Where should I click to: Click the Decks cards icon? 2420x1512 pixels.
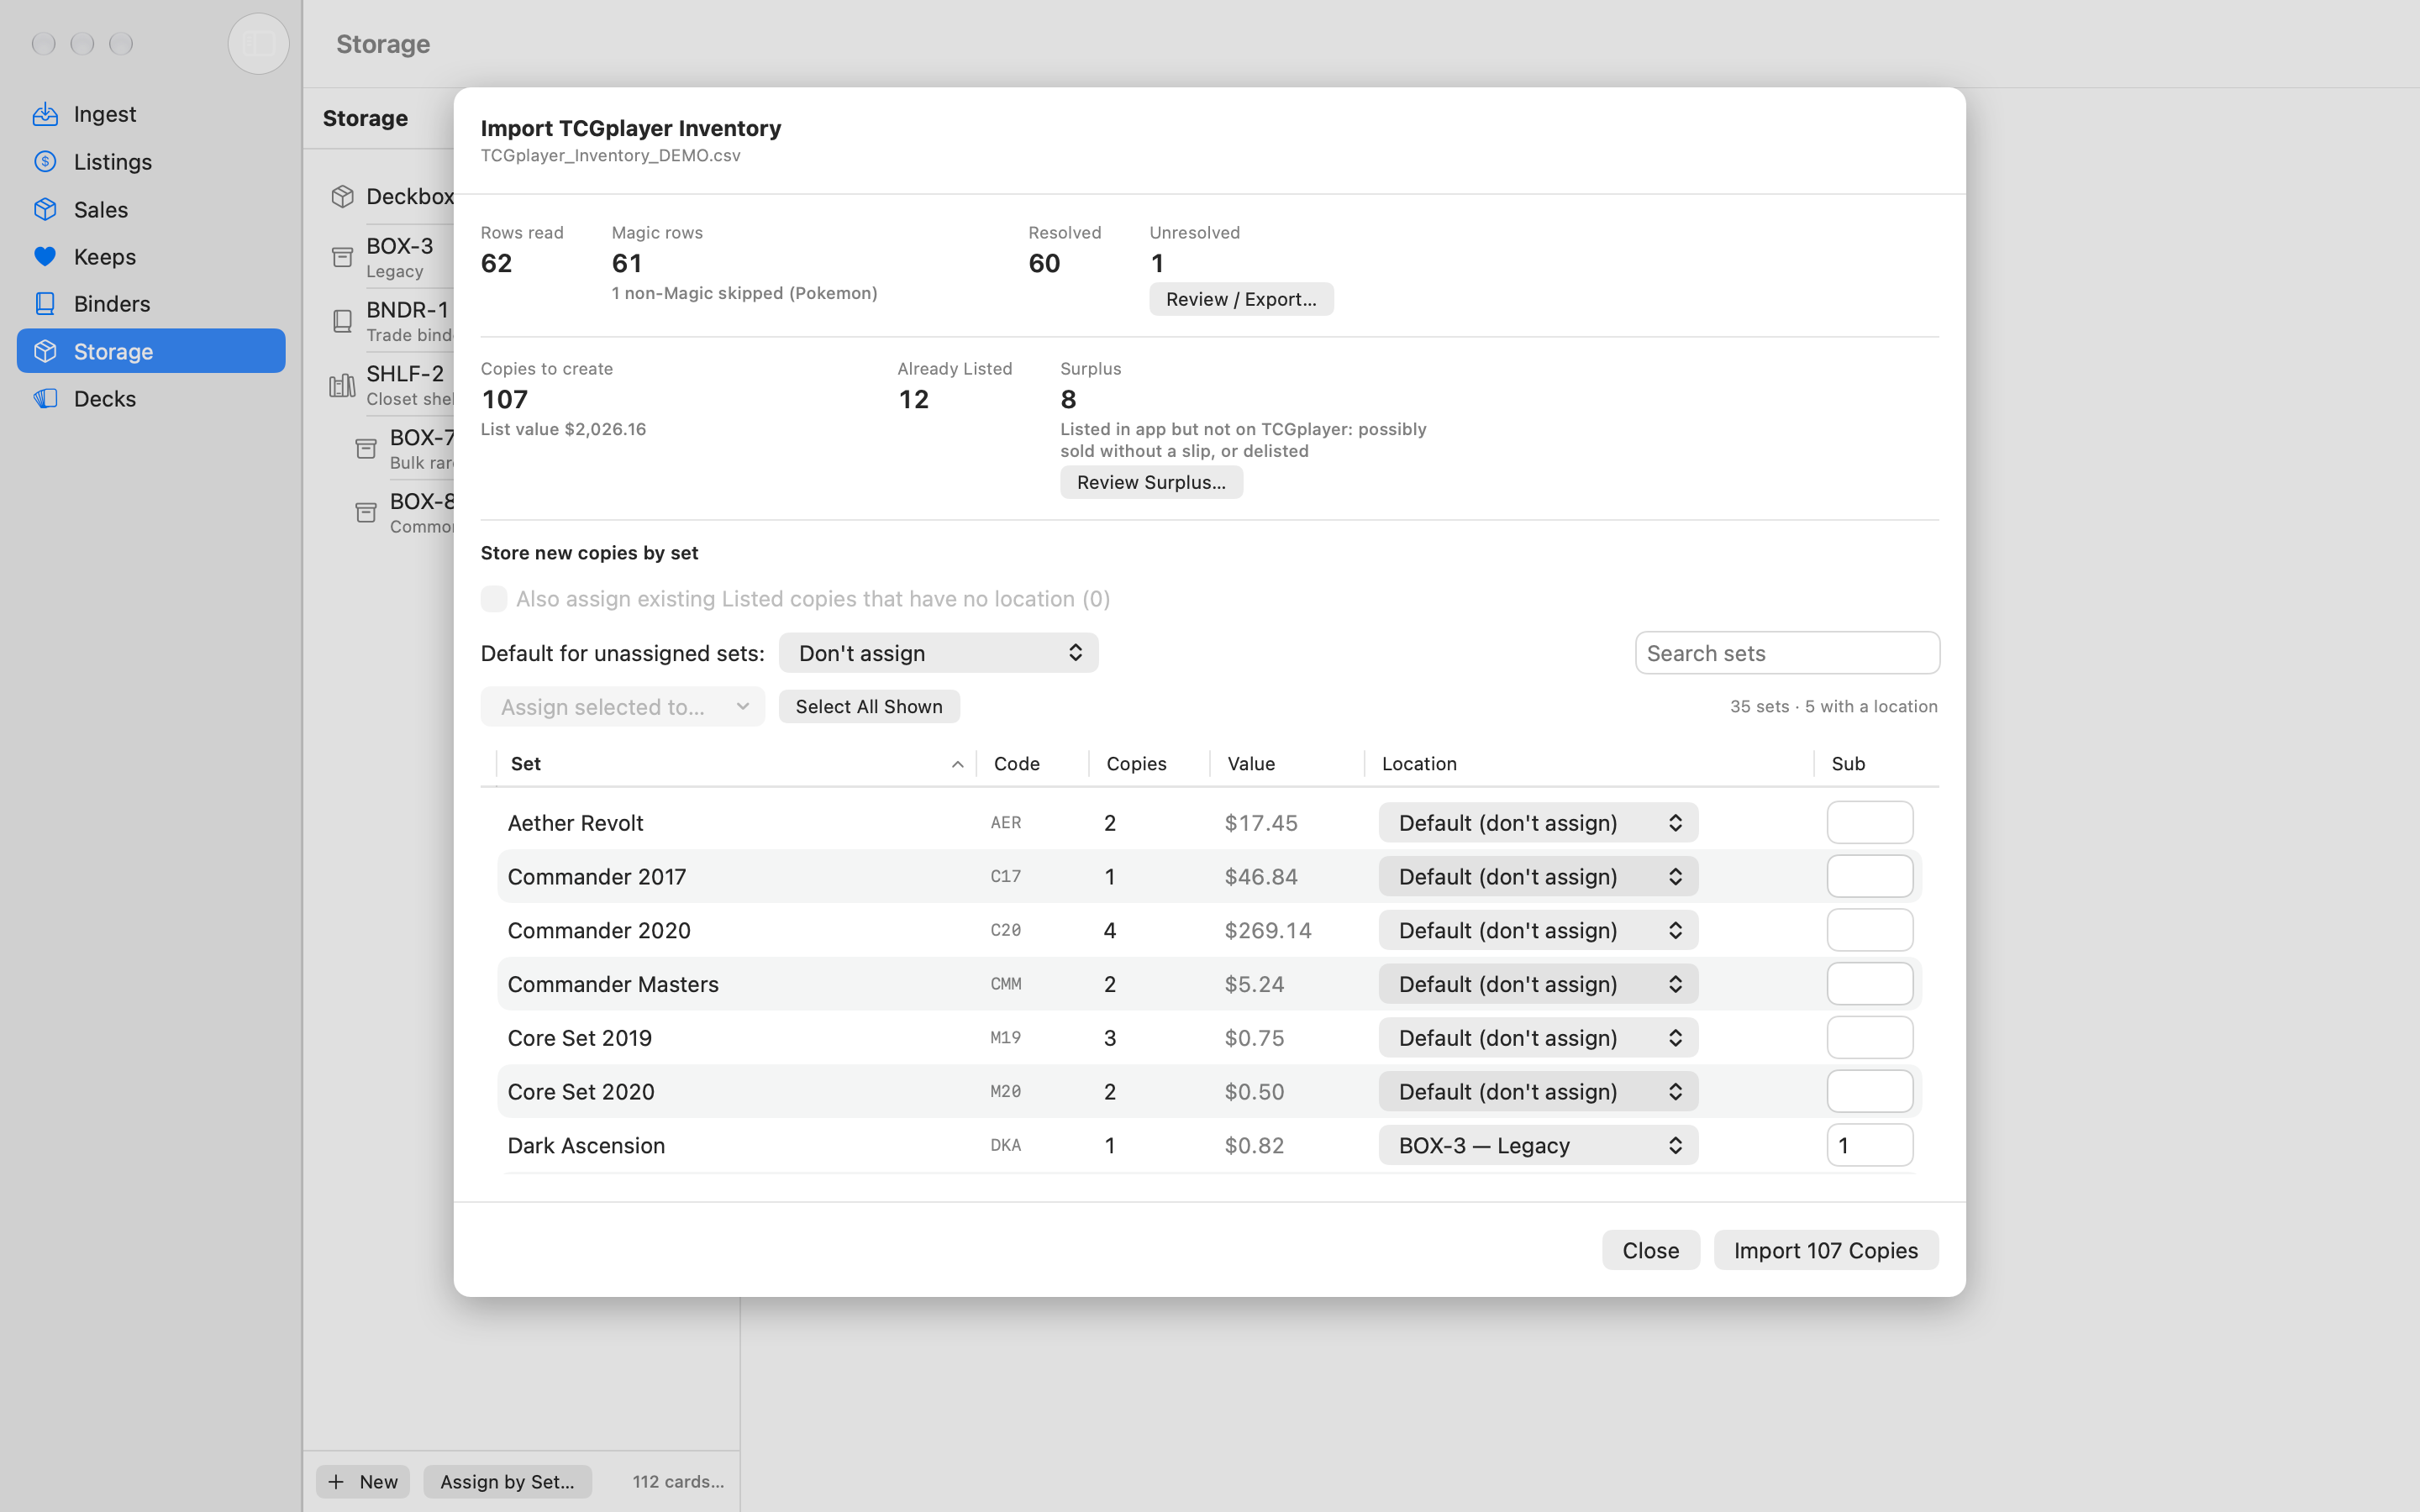[45, 398]
